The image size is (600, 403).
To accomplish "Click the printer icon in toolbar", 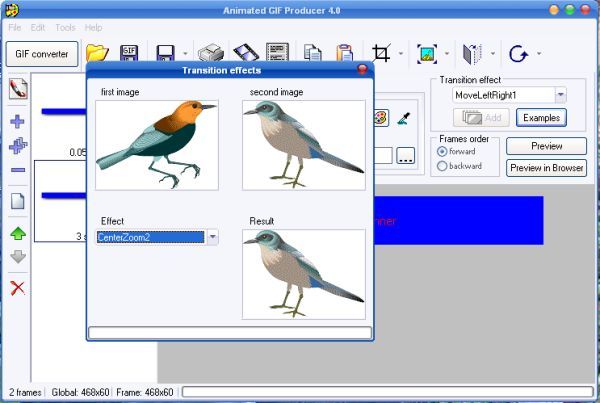I will 211,53.
